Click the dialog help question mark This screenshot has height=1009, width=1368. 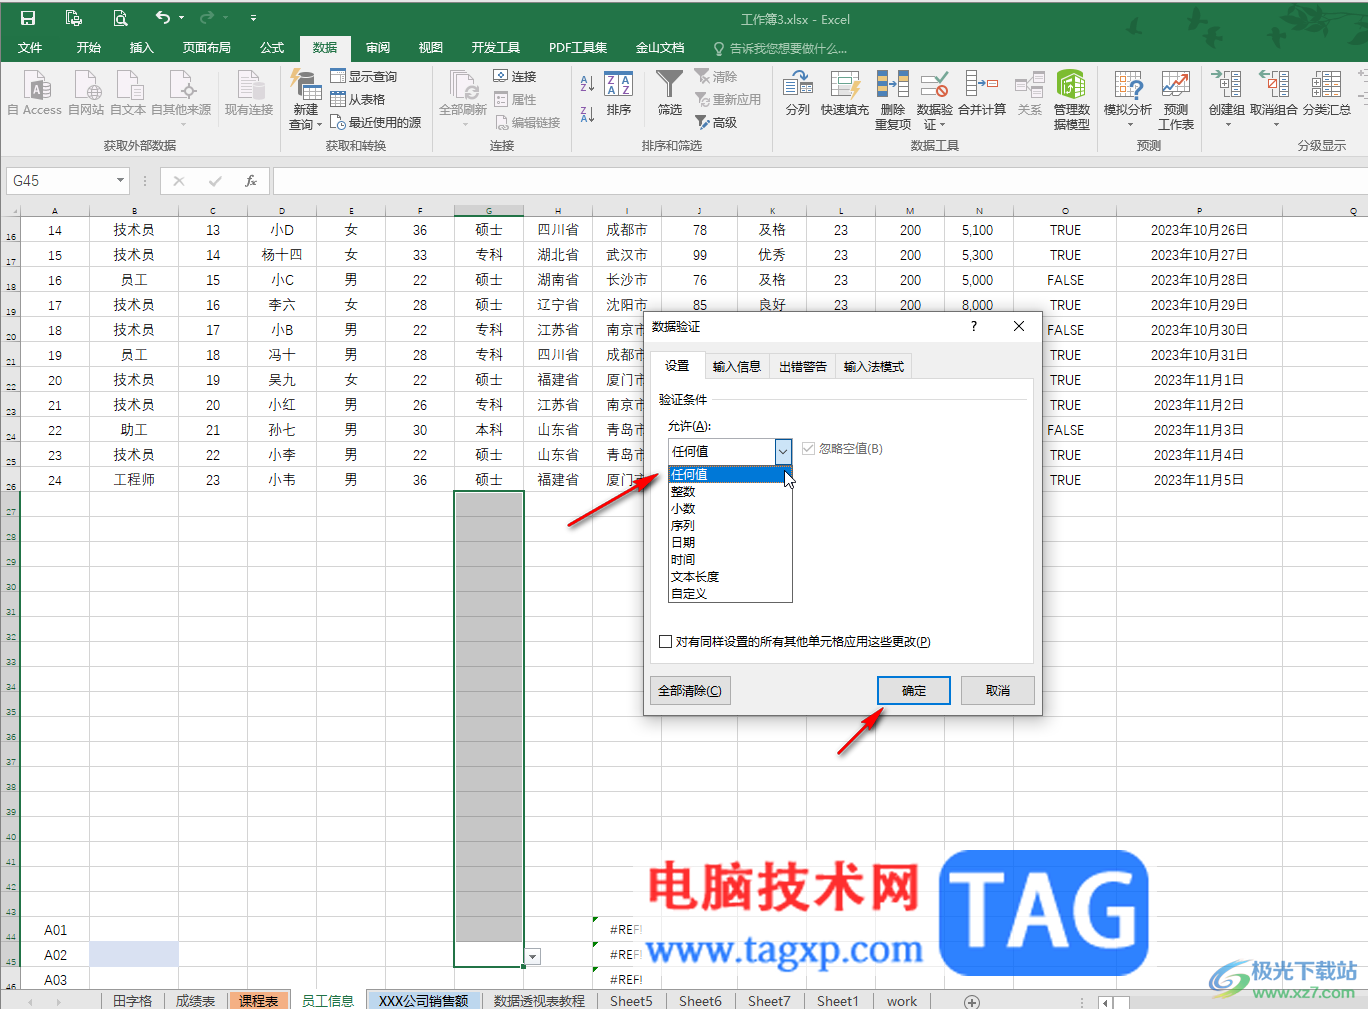[x=974, y=326]
